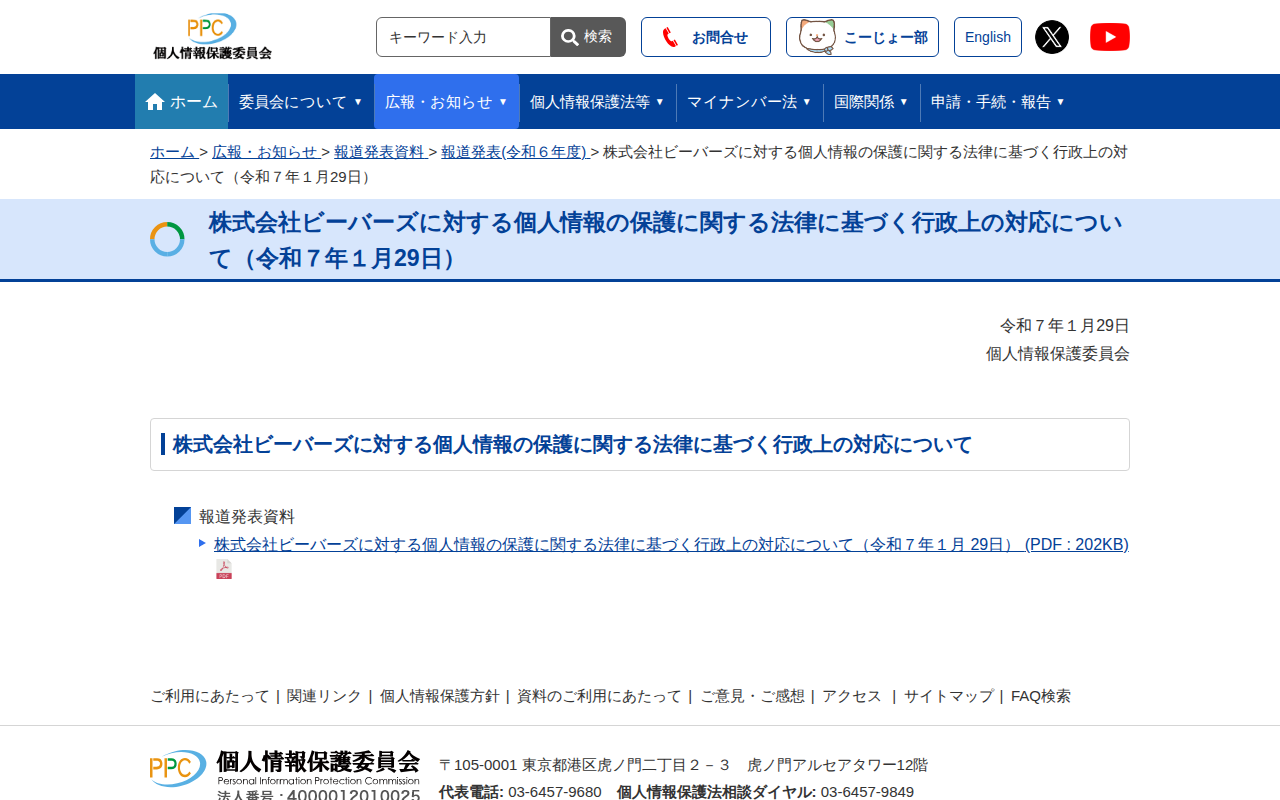Click the red phone お問合せ button

click(706, 37)
